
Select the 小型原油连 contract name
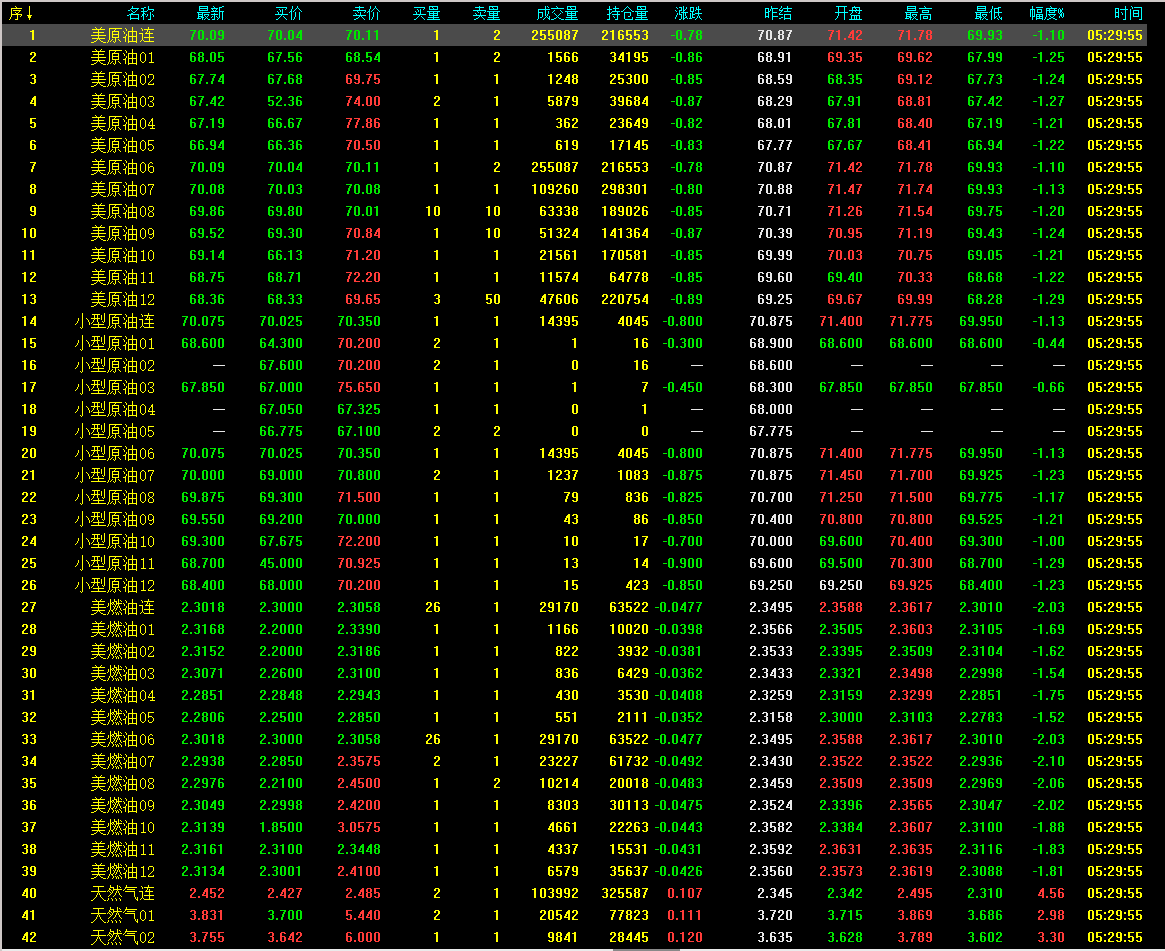(x=114, y=321)
